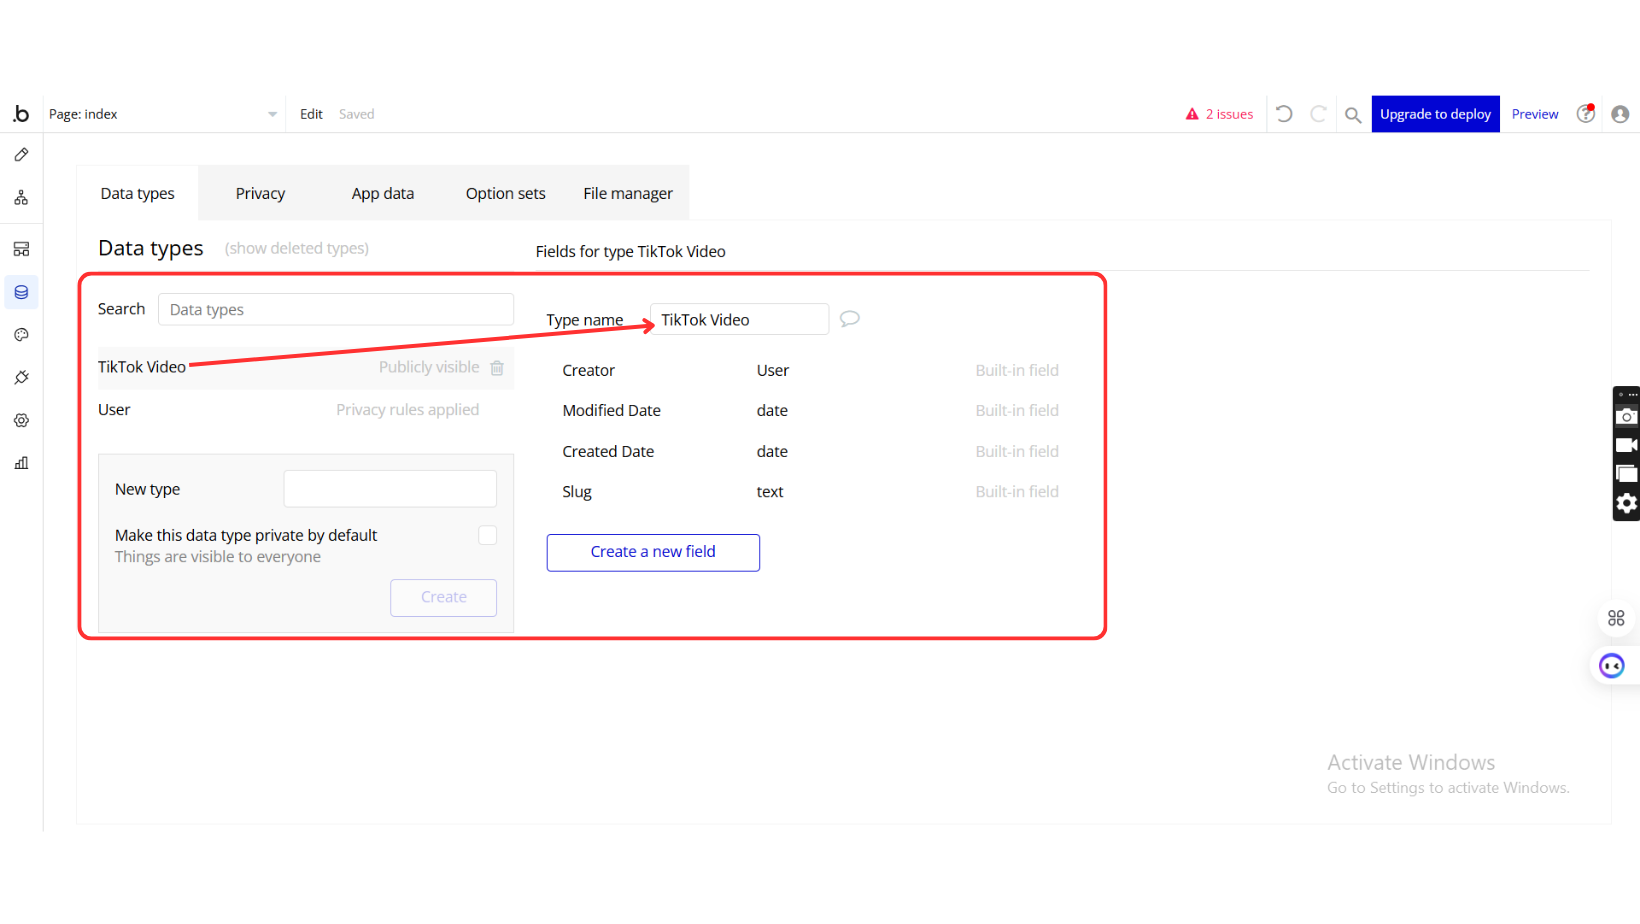Open the 2 issues link

1229,115
